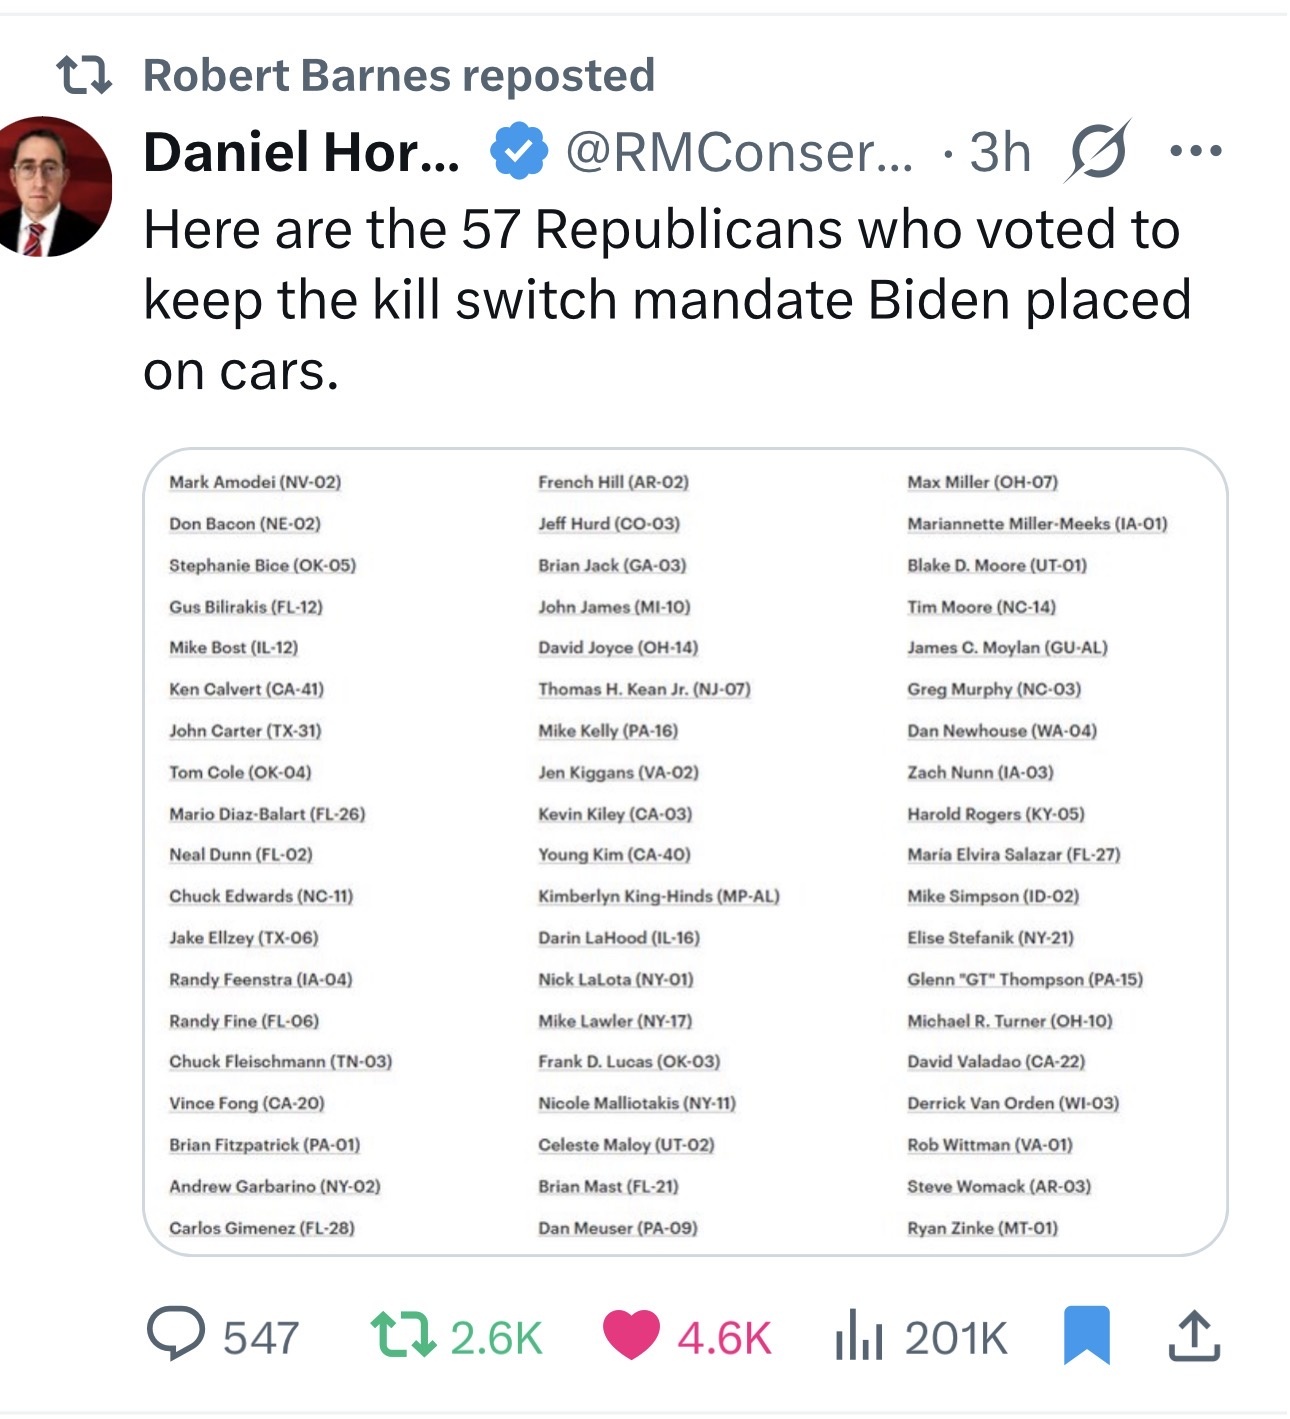The image size is (1290, 1419).
Task: Open the Daniel Hor... display name
Action: coord(301,152)
